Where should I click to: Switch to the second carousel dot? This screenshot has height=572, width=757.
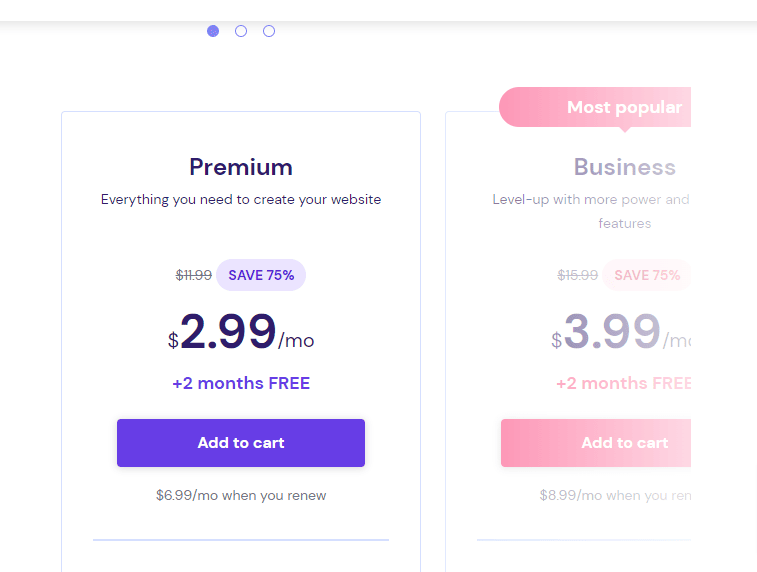point(241,31)
